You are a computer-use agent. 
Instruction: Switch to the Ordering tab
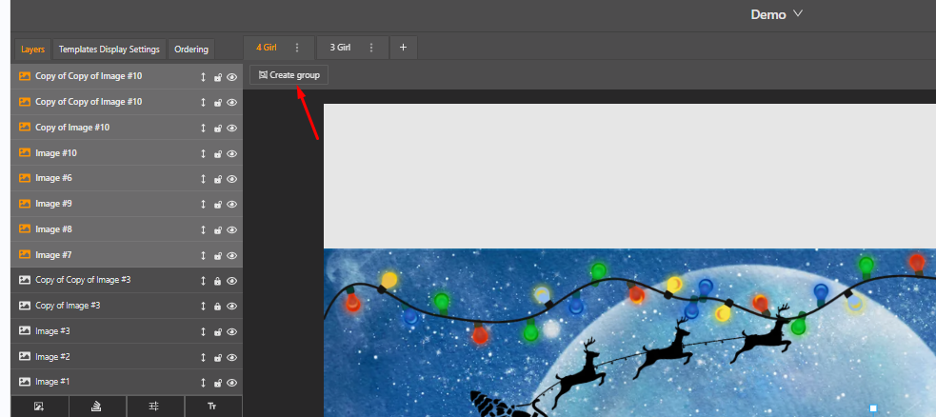(x=191, y=50)
